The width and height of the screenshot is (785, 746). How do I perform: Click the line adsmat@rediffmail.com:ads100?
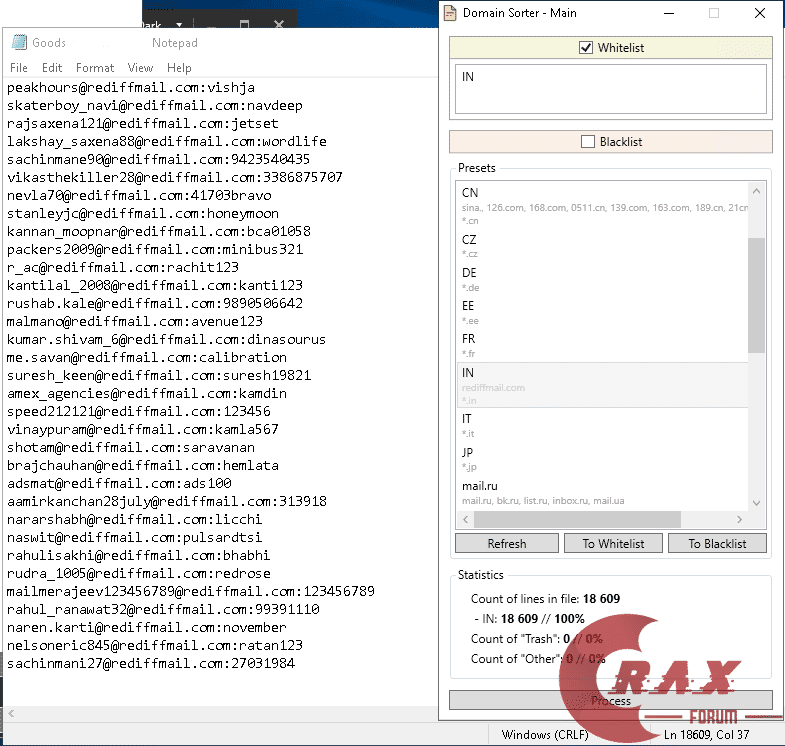[x=119, y=484]
